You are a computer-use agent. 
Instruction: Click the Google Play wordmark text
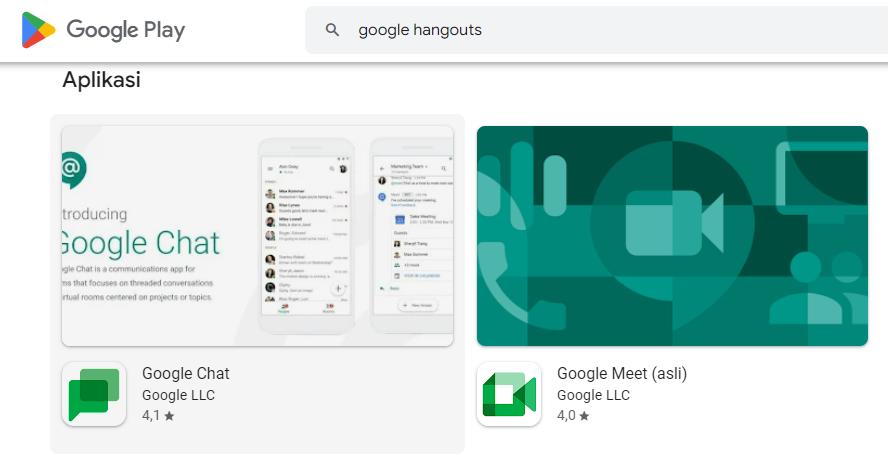(126, 30)
